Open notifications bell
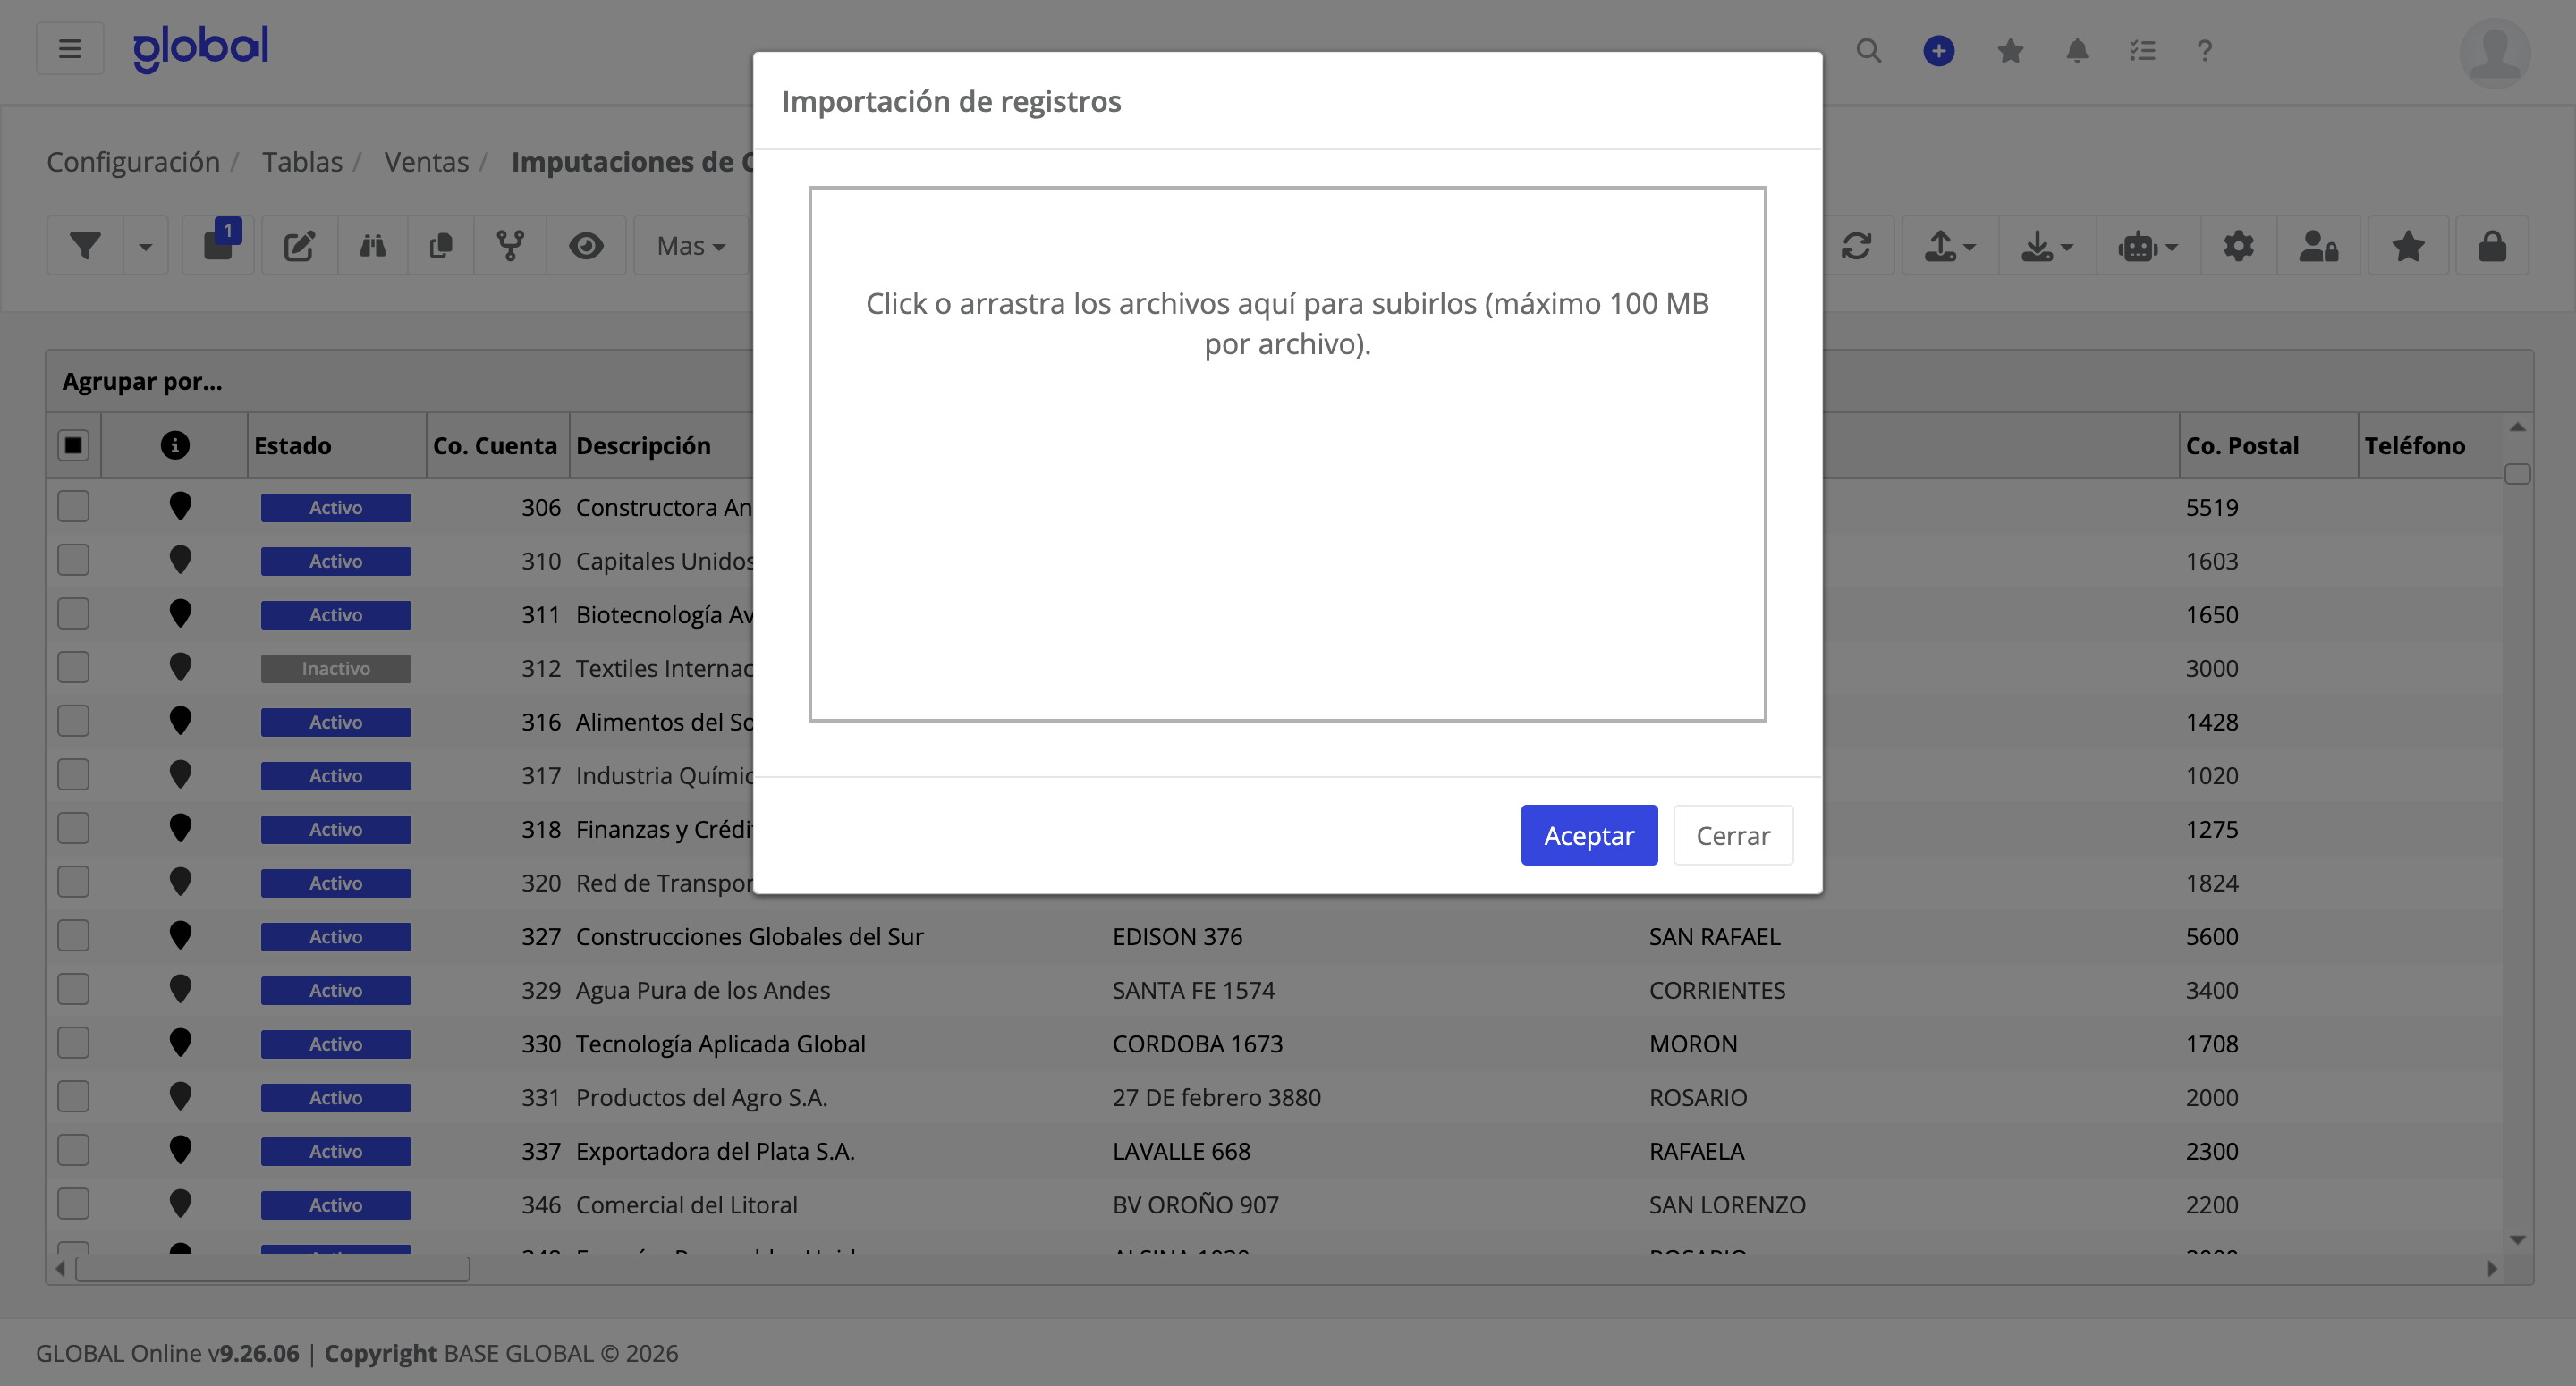Screen dimensions: 2576x1386 [x=2077, y=50]
